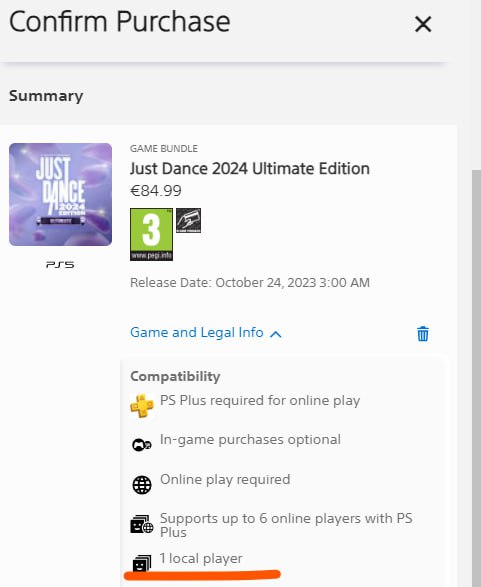Click the online players icon
The image size is (481, 587).
point(142,524)
